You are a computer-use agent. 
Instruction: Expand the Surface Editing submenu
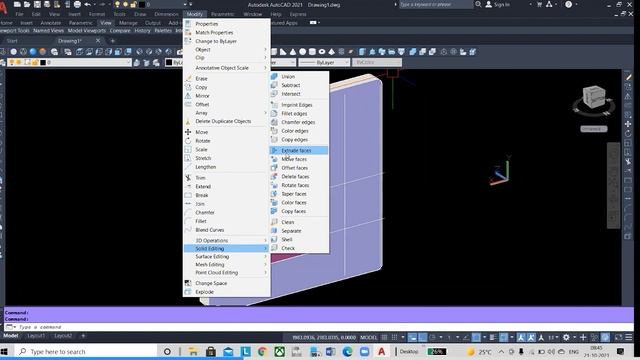tap(227, 256)
